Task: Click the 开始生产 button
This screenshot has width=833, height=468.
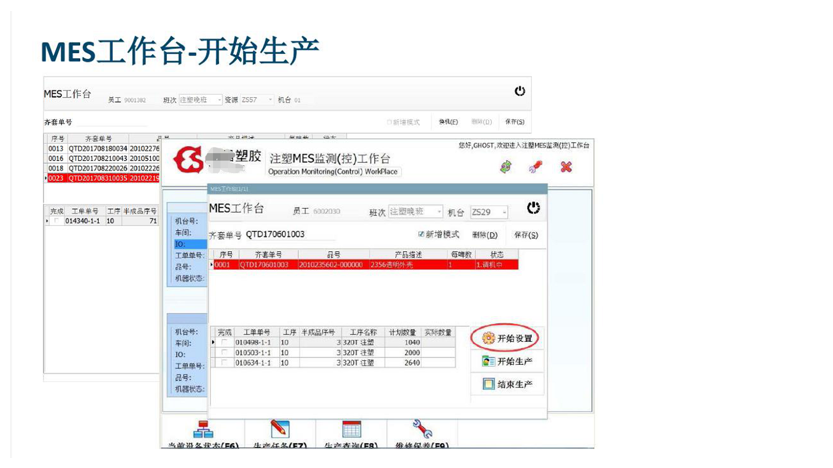Action: click(507, 362)
